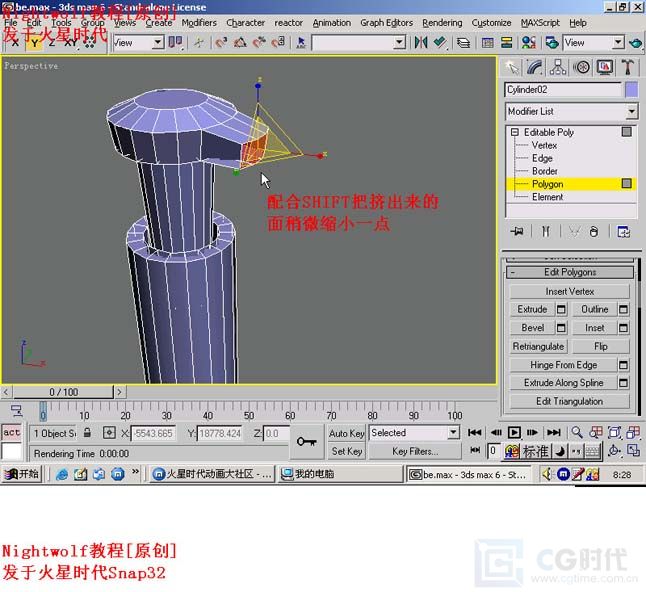Click the Angle Snap toggle icon
This screenshot has height=592, width=646.
click(240, 42)
